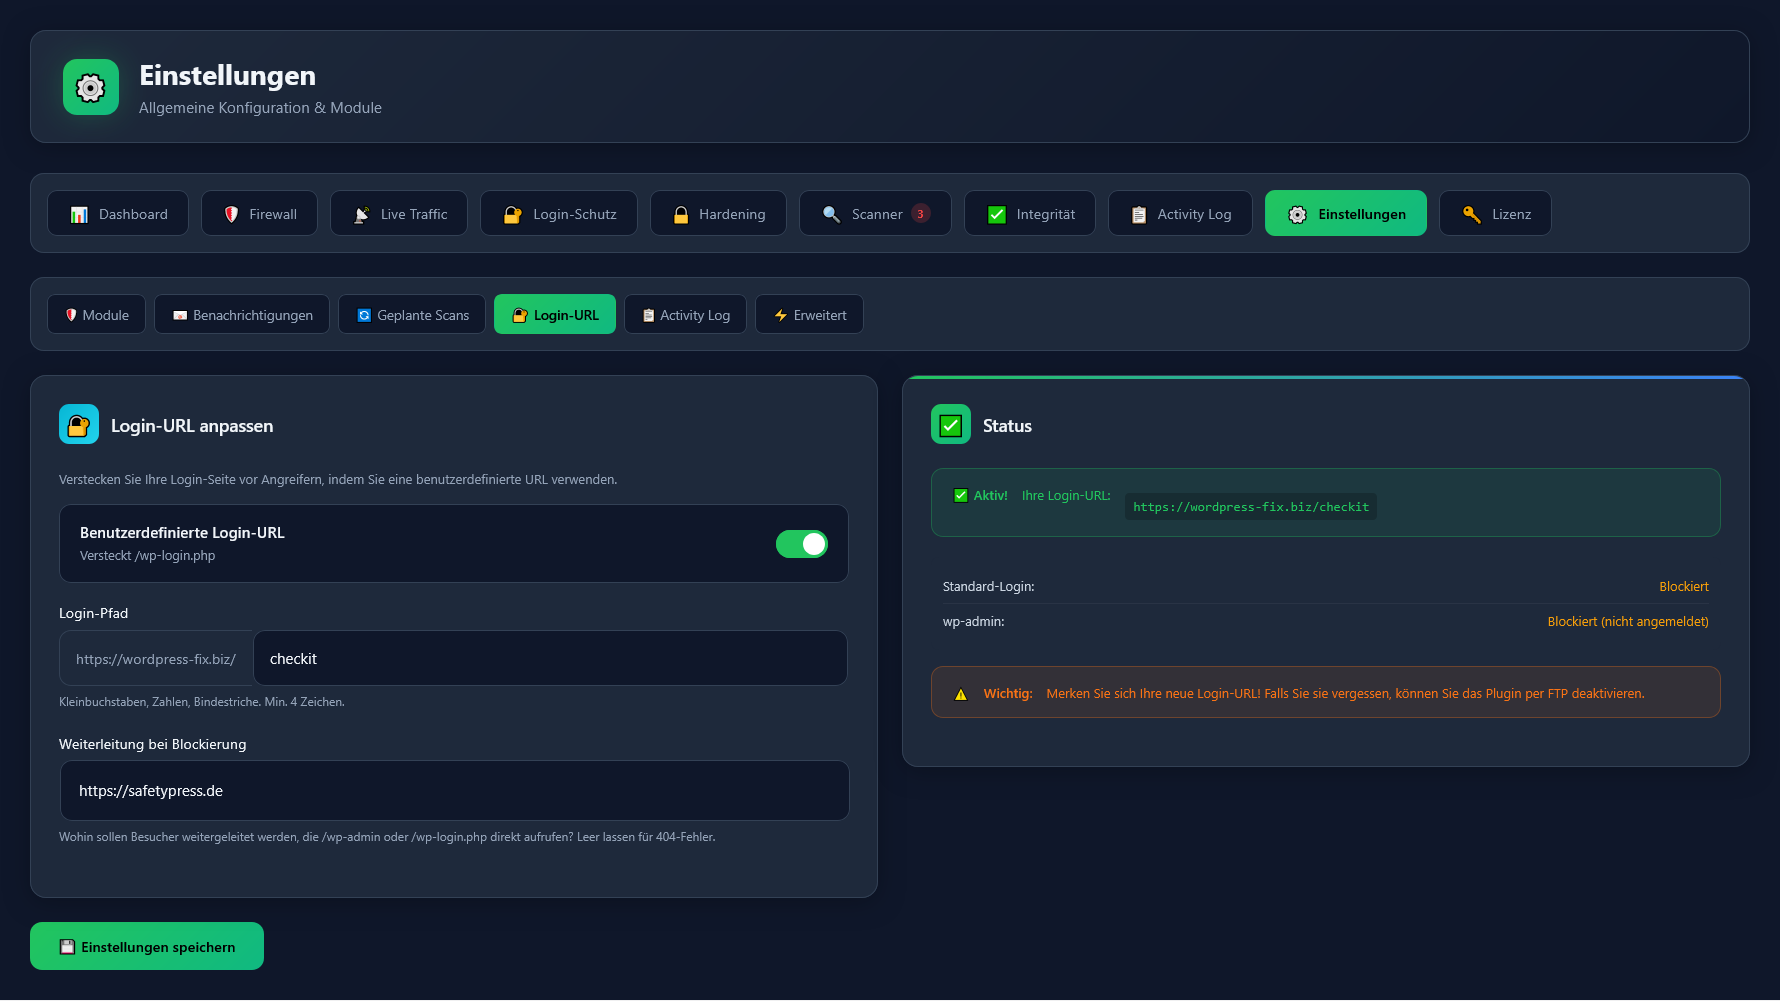Click the green Aktiv checkbox in Status
This screenshot has height=1001, width=1780.
[961, 494]
